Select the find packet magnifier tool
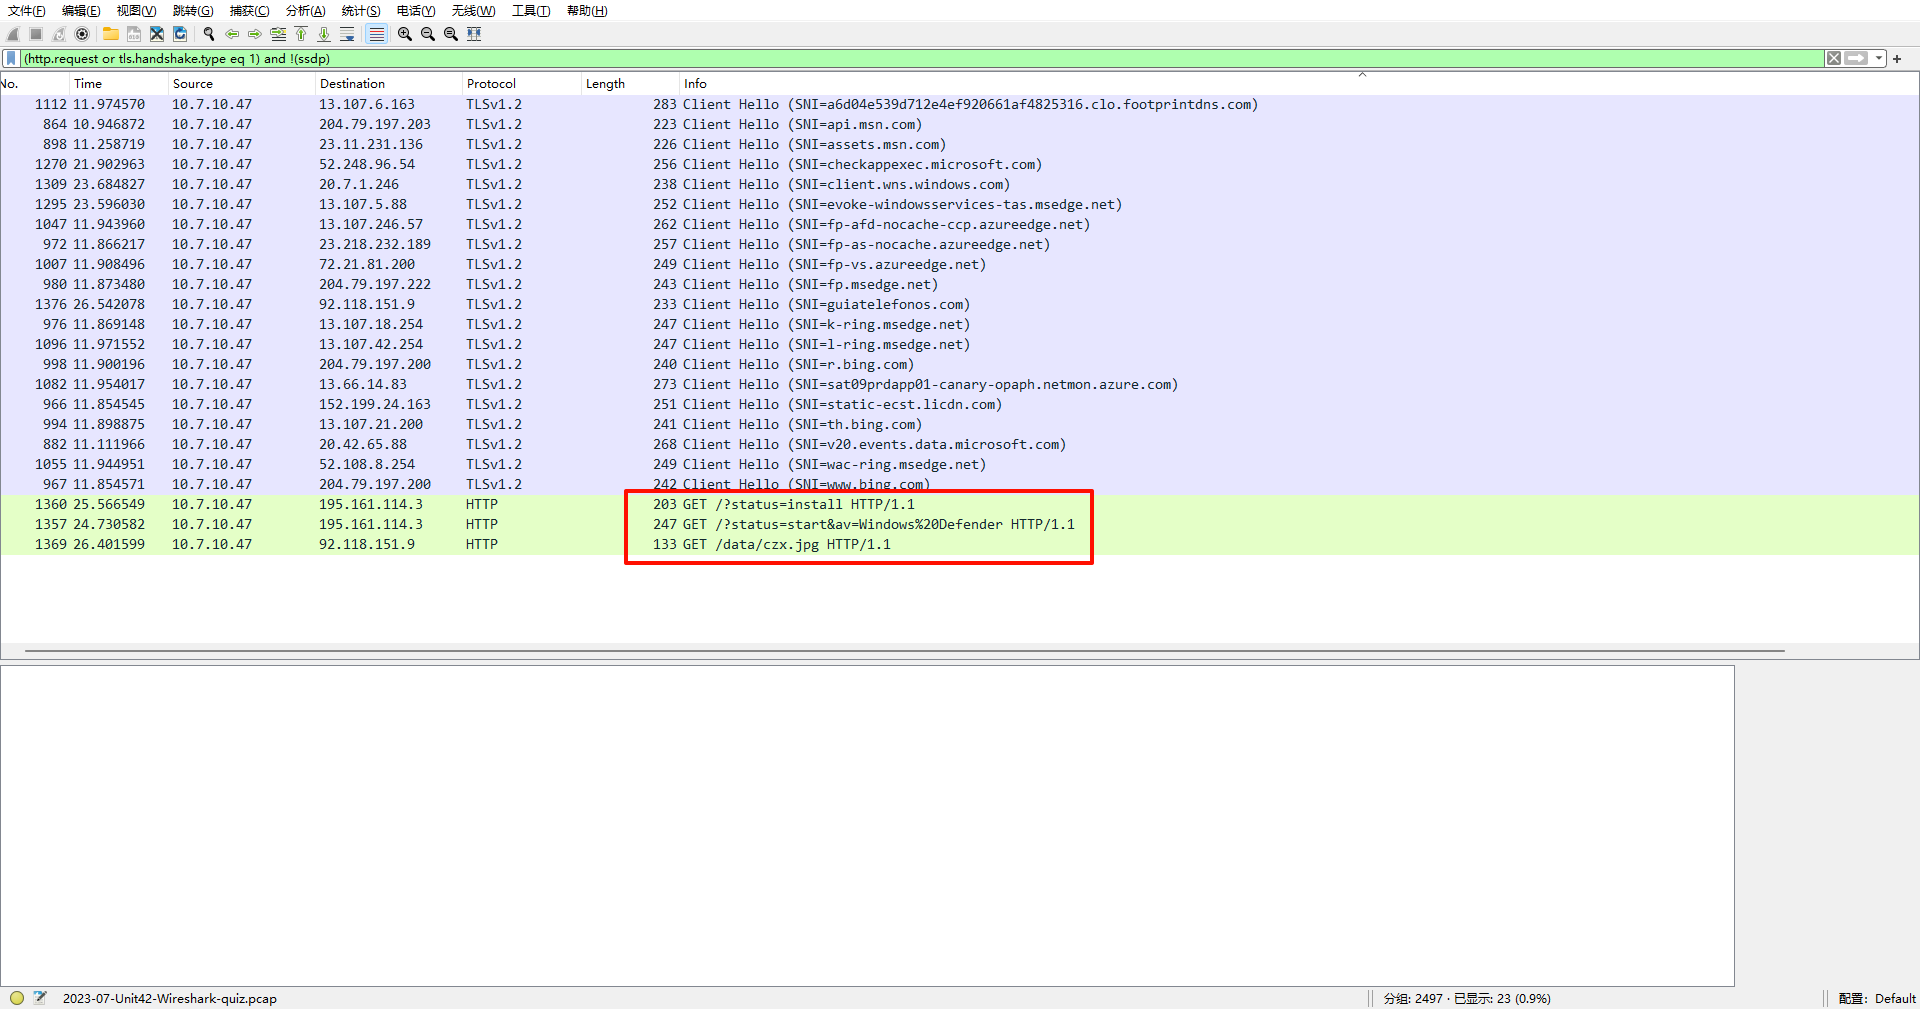1920x1009 pixels. pyautogui.click(x=208, y=33)
